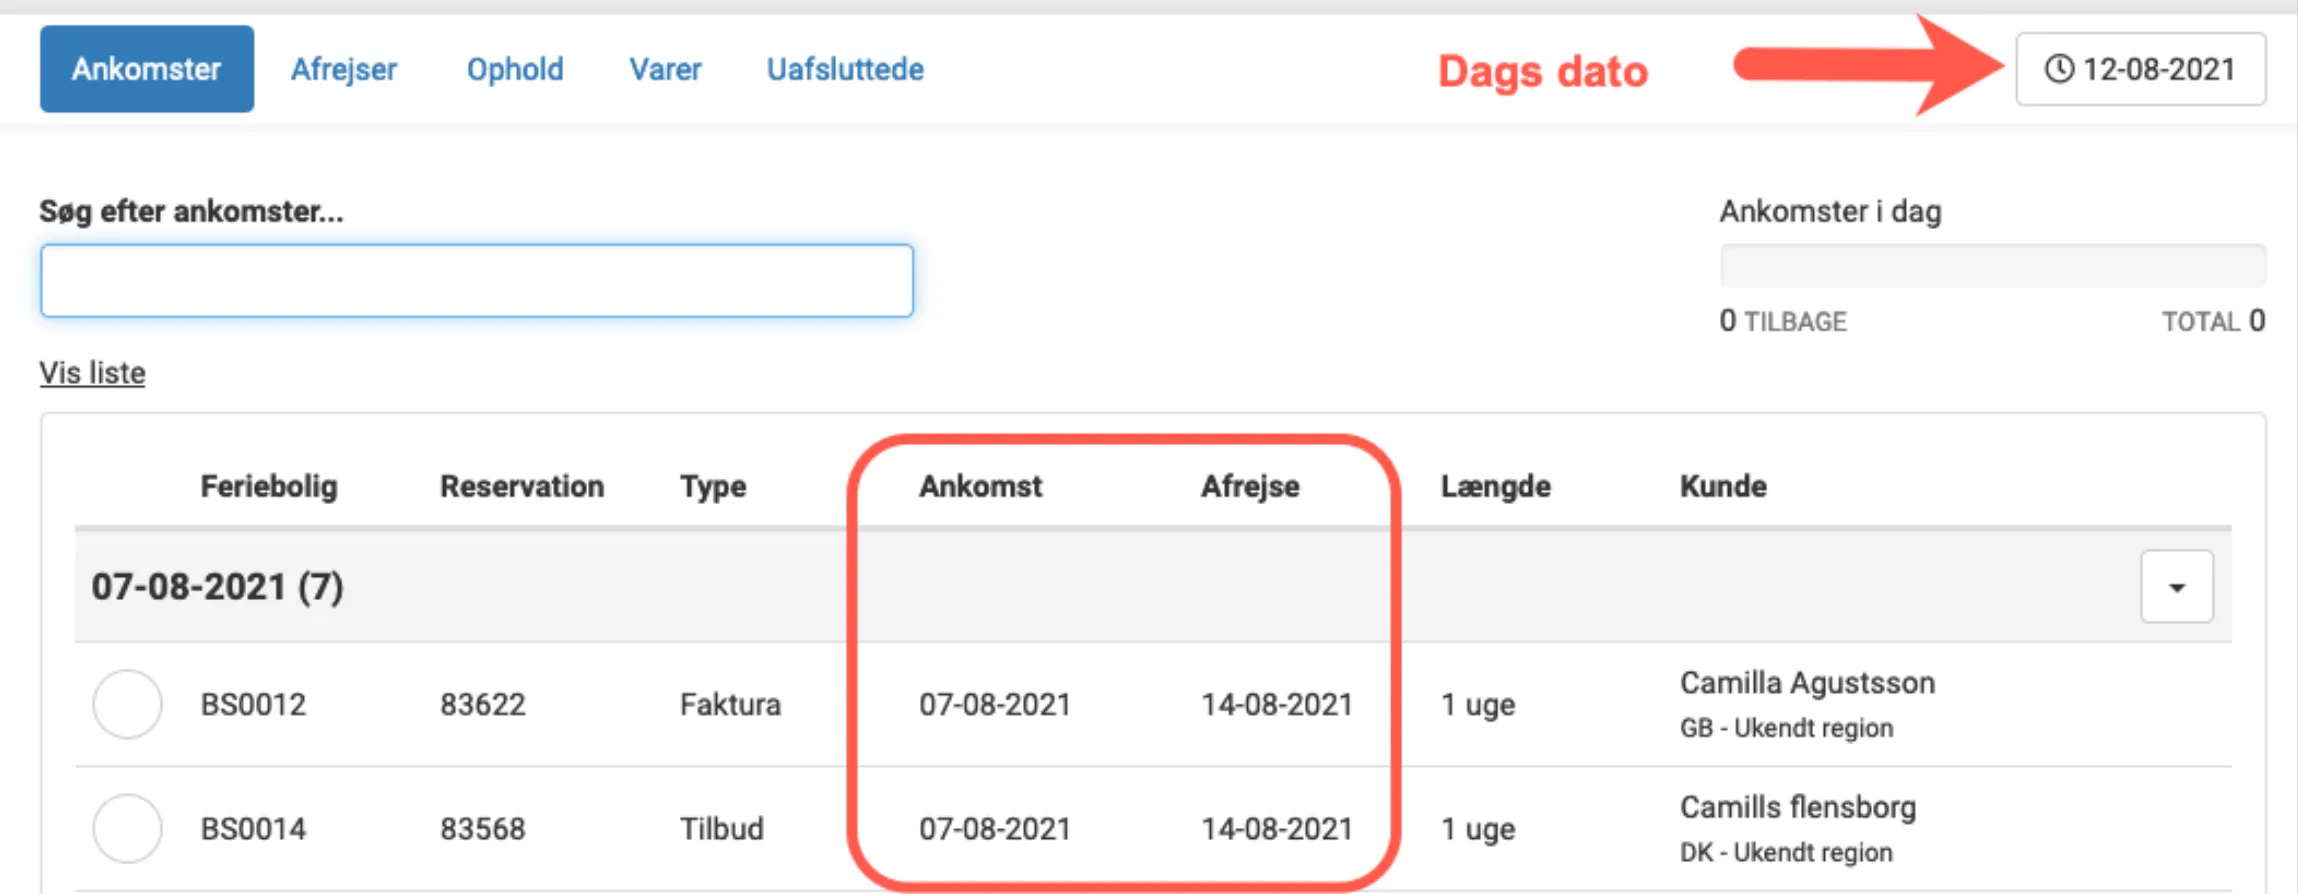Collapse the 07-08-2021 group with caret button
Screen dimensions: 2298x894
click(x=2176, y=587)
